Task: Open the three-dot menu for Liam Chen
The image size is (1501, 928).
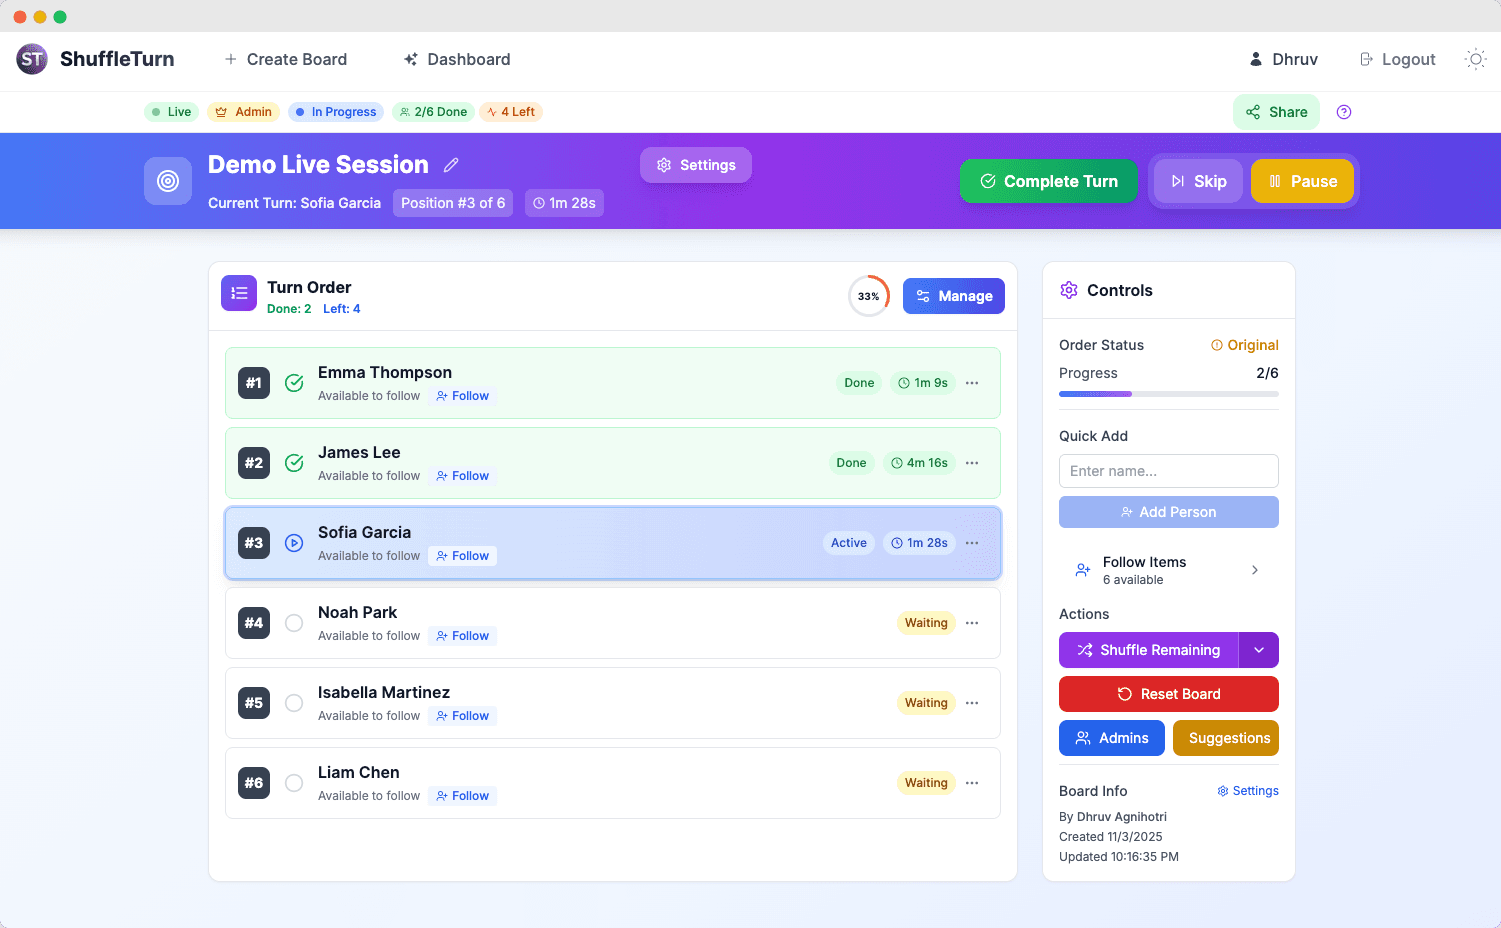Action: [x=972, y=783]
